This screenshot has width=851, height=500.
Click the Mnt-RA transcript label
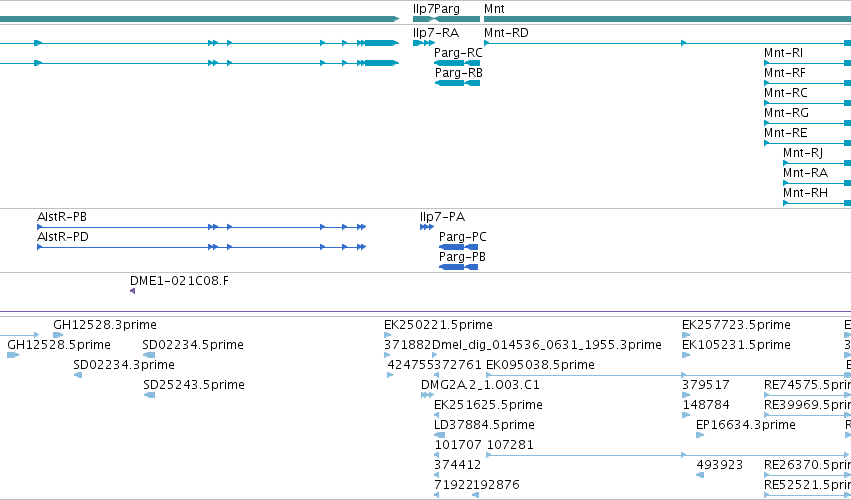tap(805, 173)
